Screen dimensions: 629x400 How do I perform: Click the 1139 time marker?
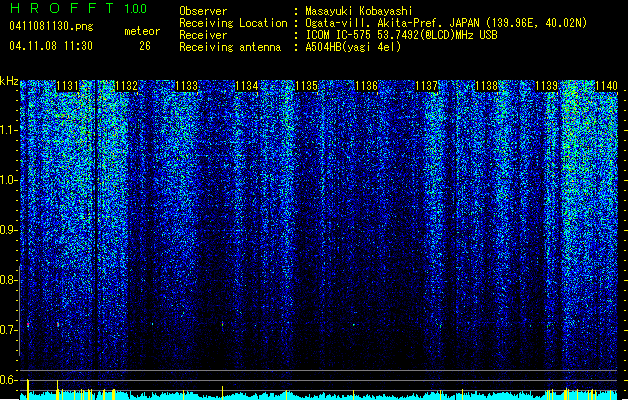tap(546, 86)
